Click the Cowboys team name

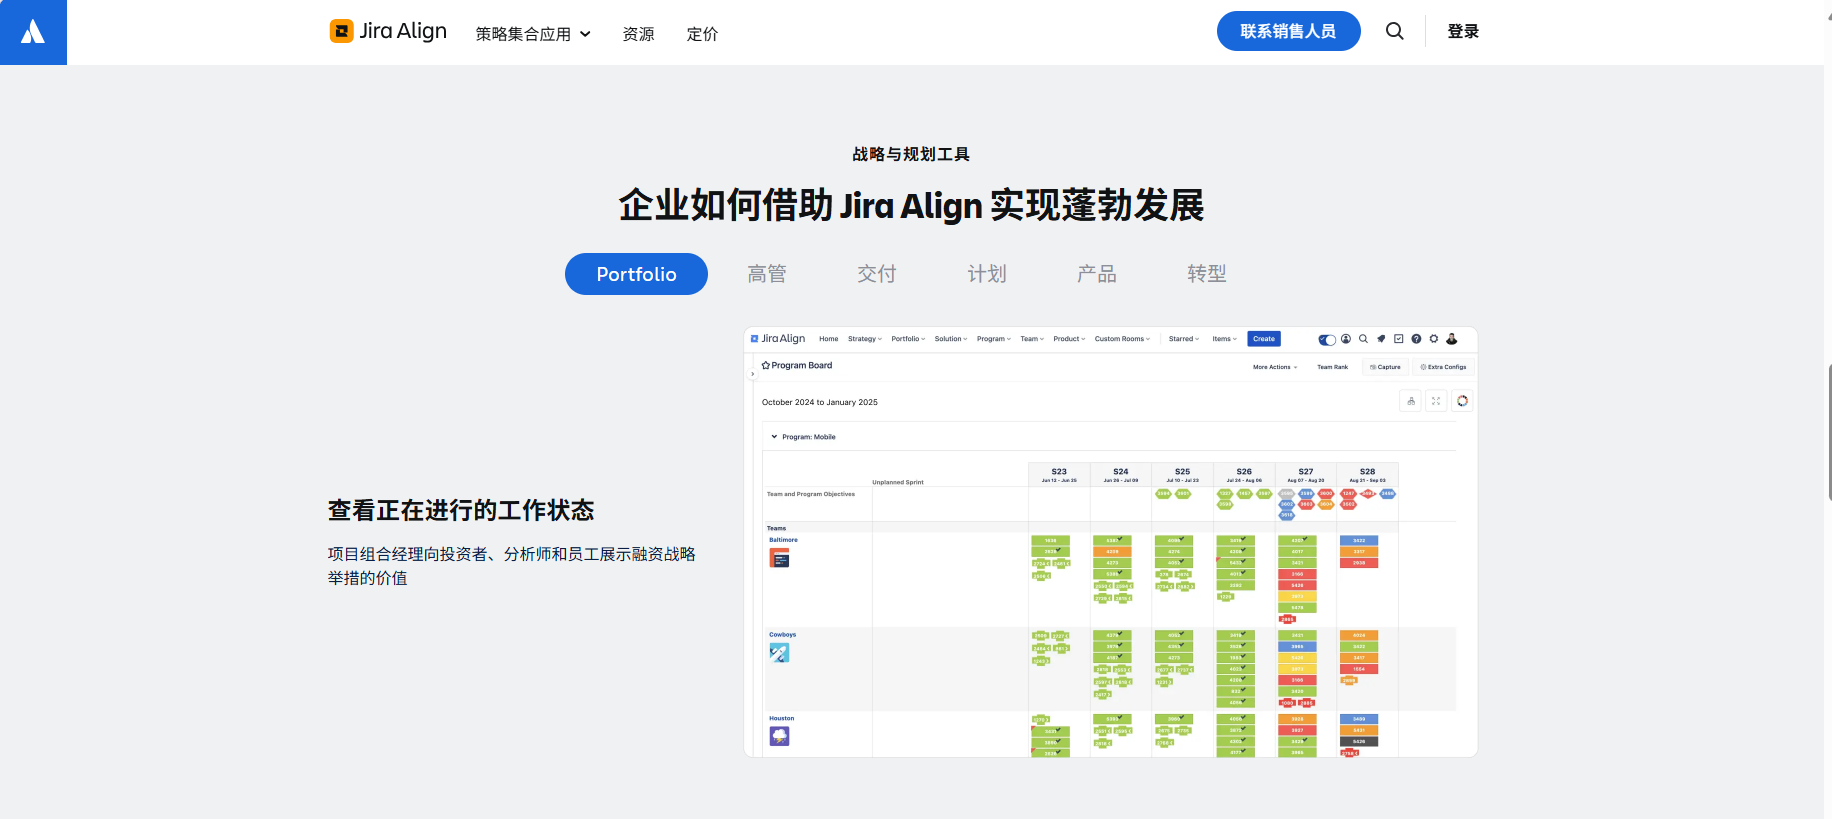(783, 635)
